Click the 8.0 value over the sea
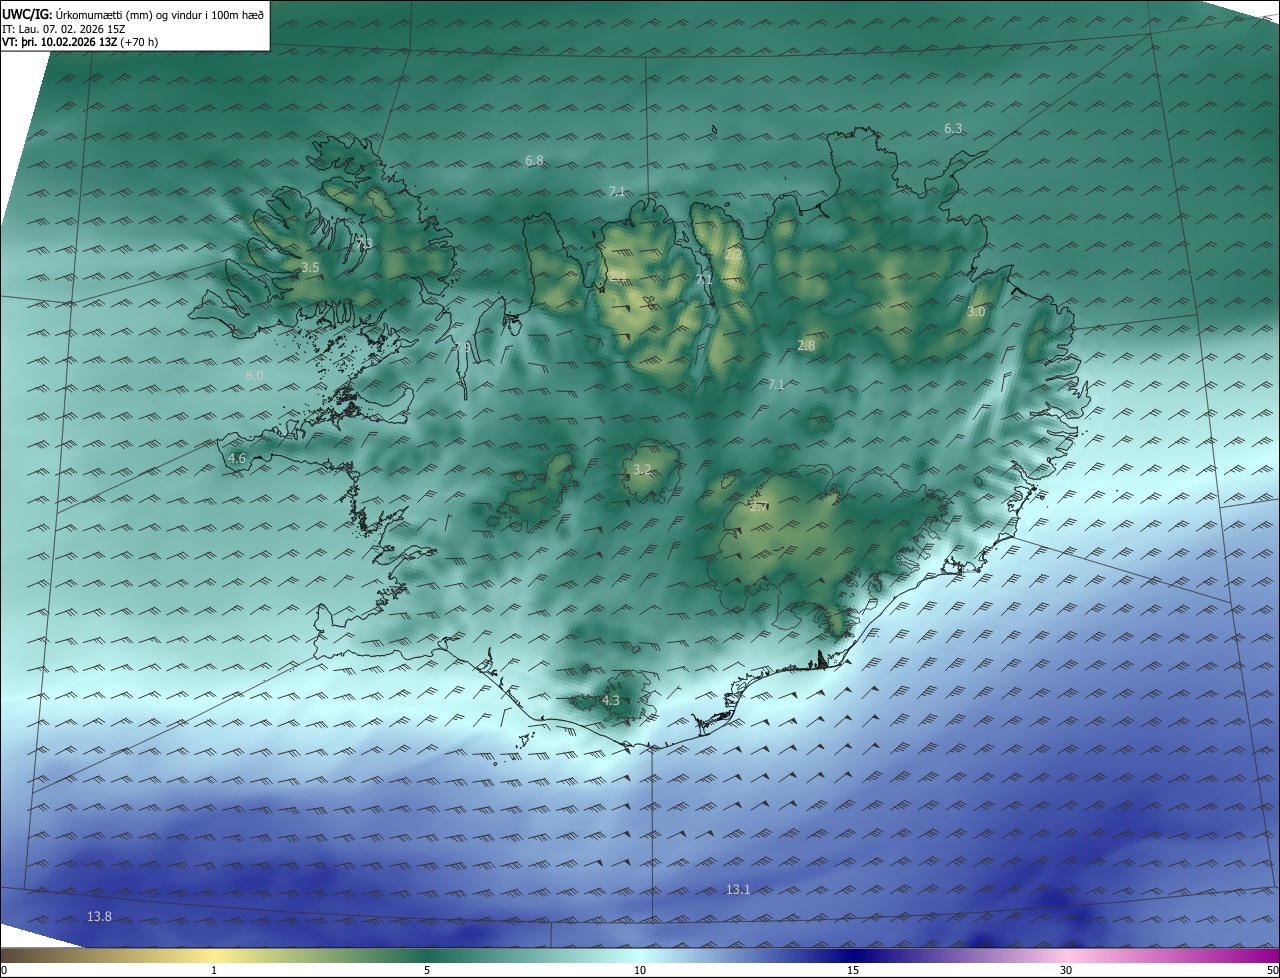Image resolution: width=1280 pixels, height=978 pixels. click(x=254, y=375)
